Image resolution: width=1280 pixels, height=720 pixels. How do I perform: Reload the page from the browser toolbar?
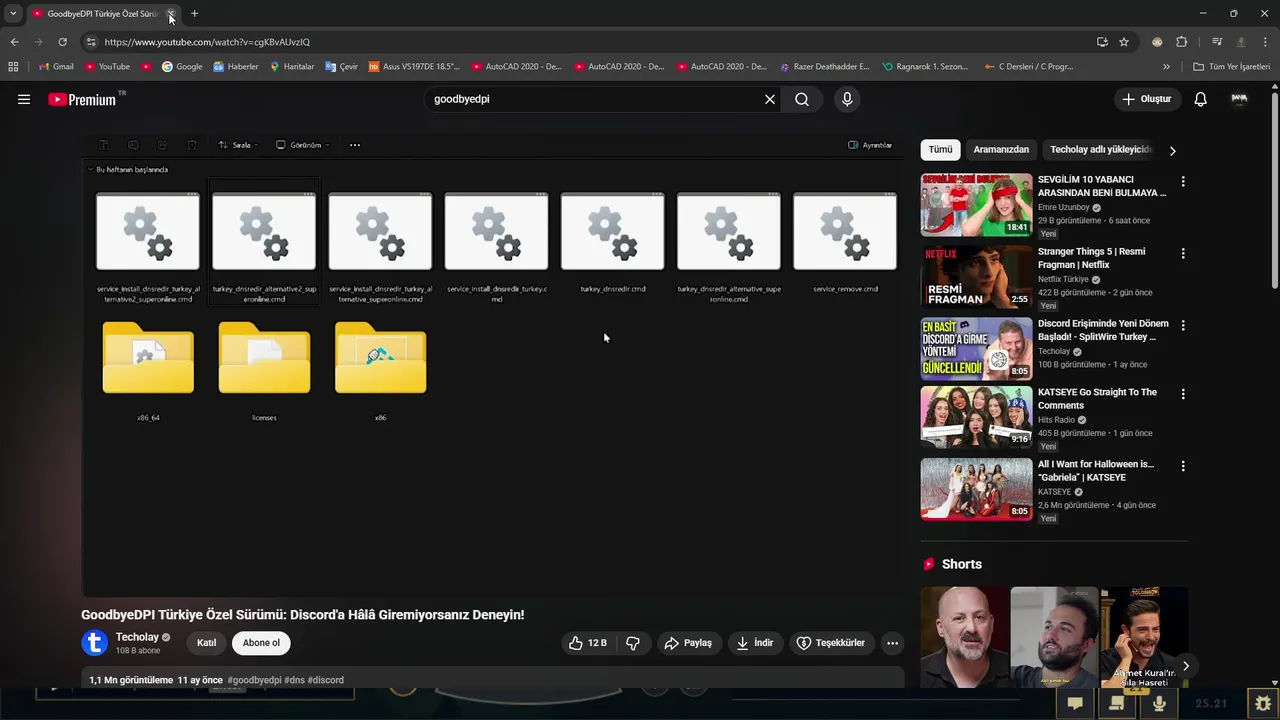tap(62, 42)
